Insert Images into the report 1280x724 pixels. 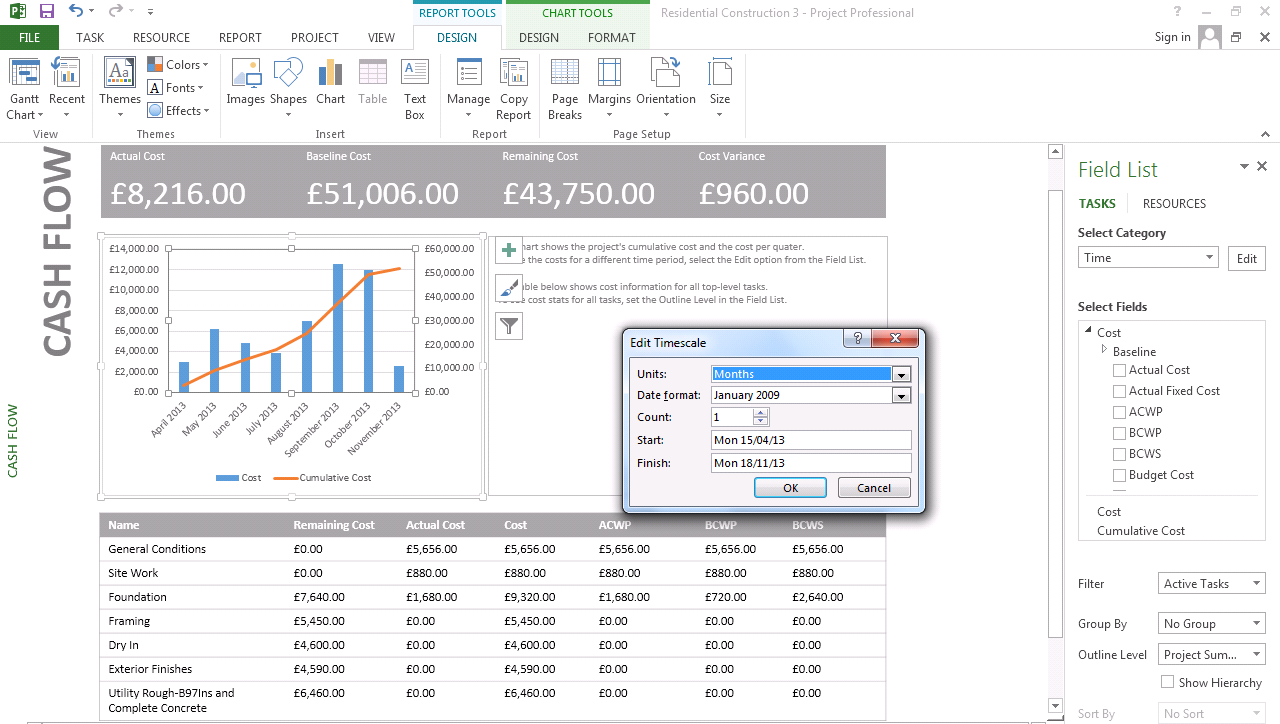pos(245,74)
